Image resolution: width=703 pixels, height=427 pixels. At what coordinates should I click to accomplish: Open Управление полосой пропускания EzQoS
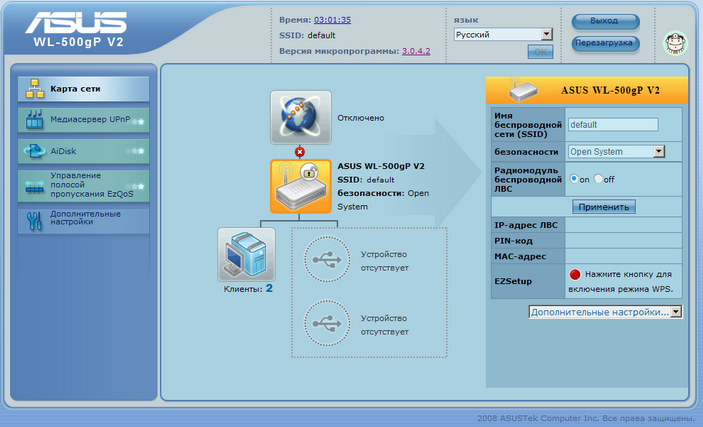[x=83, y=185]
